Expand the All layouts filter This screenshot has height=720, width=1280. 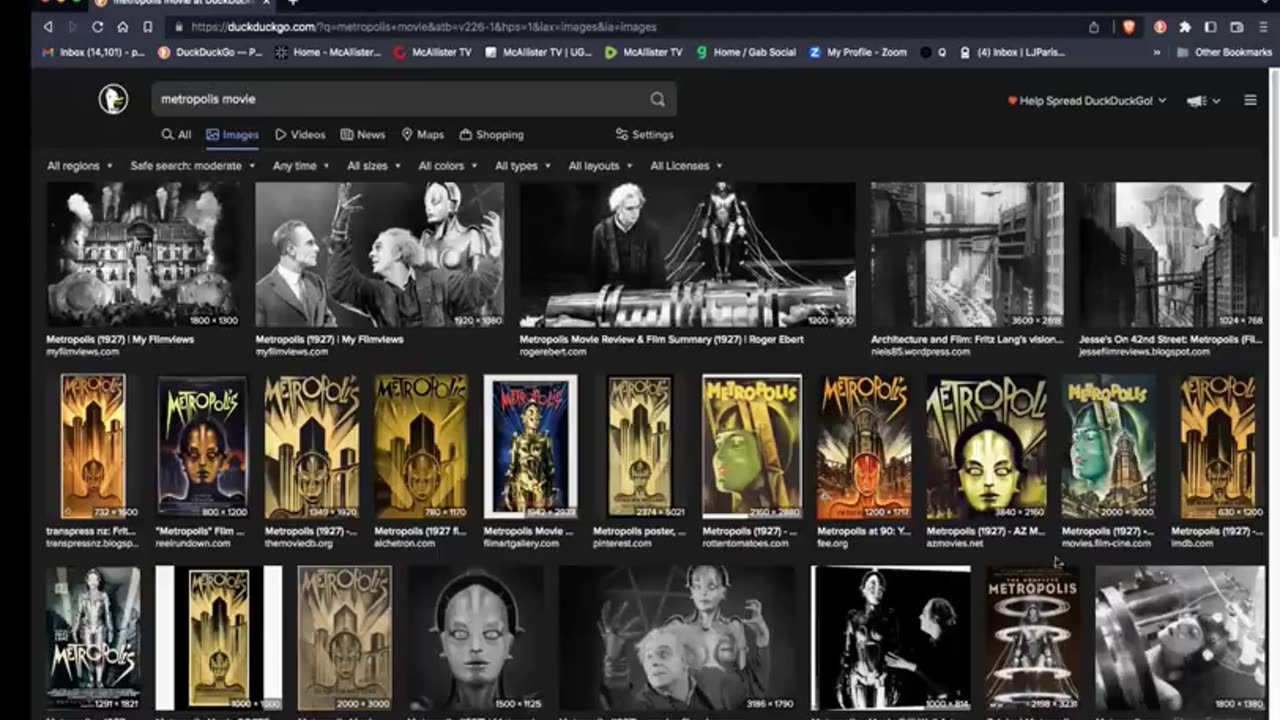[x=601, y=166]
